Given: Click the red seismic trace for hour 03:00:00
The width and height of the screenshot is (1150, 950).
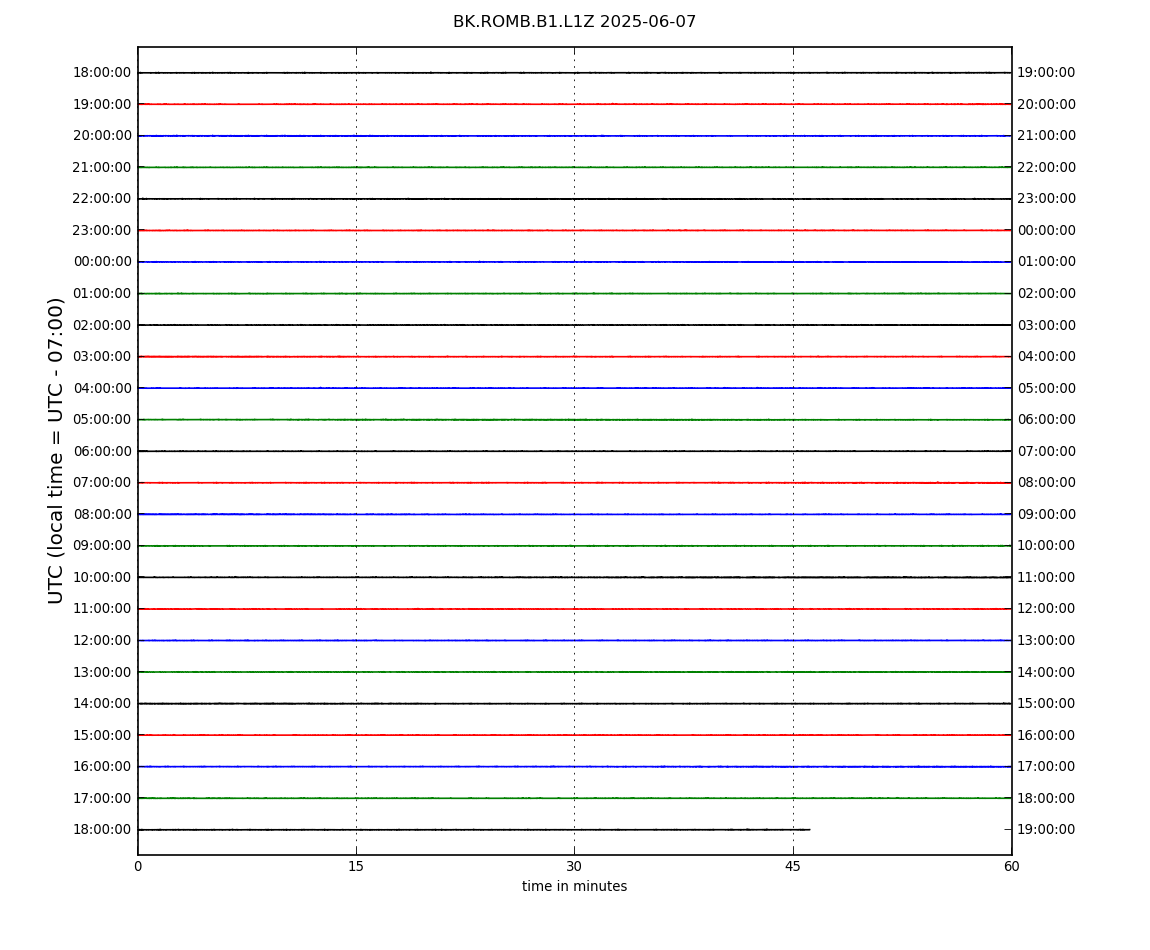Looking at the screenshot, I should (x=574, y=357).
